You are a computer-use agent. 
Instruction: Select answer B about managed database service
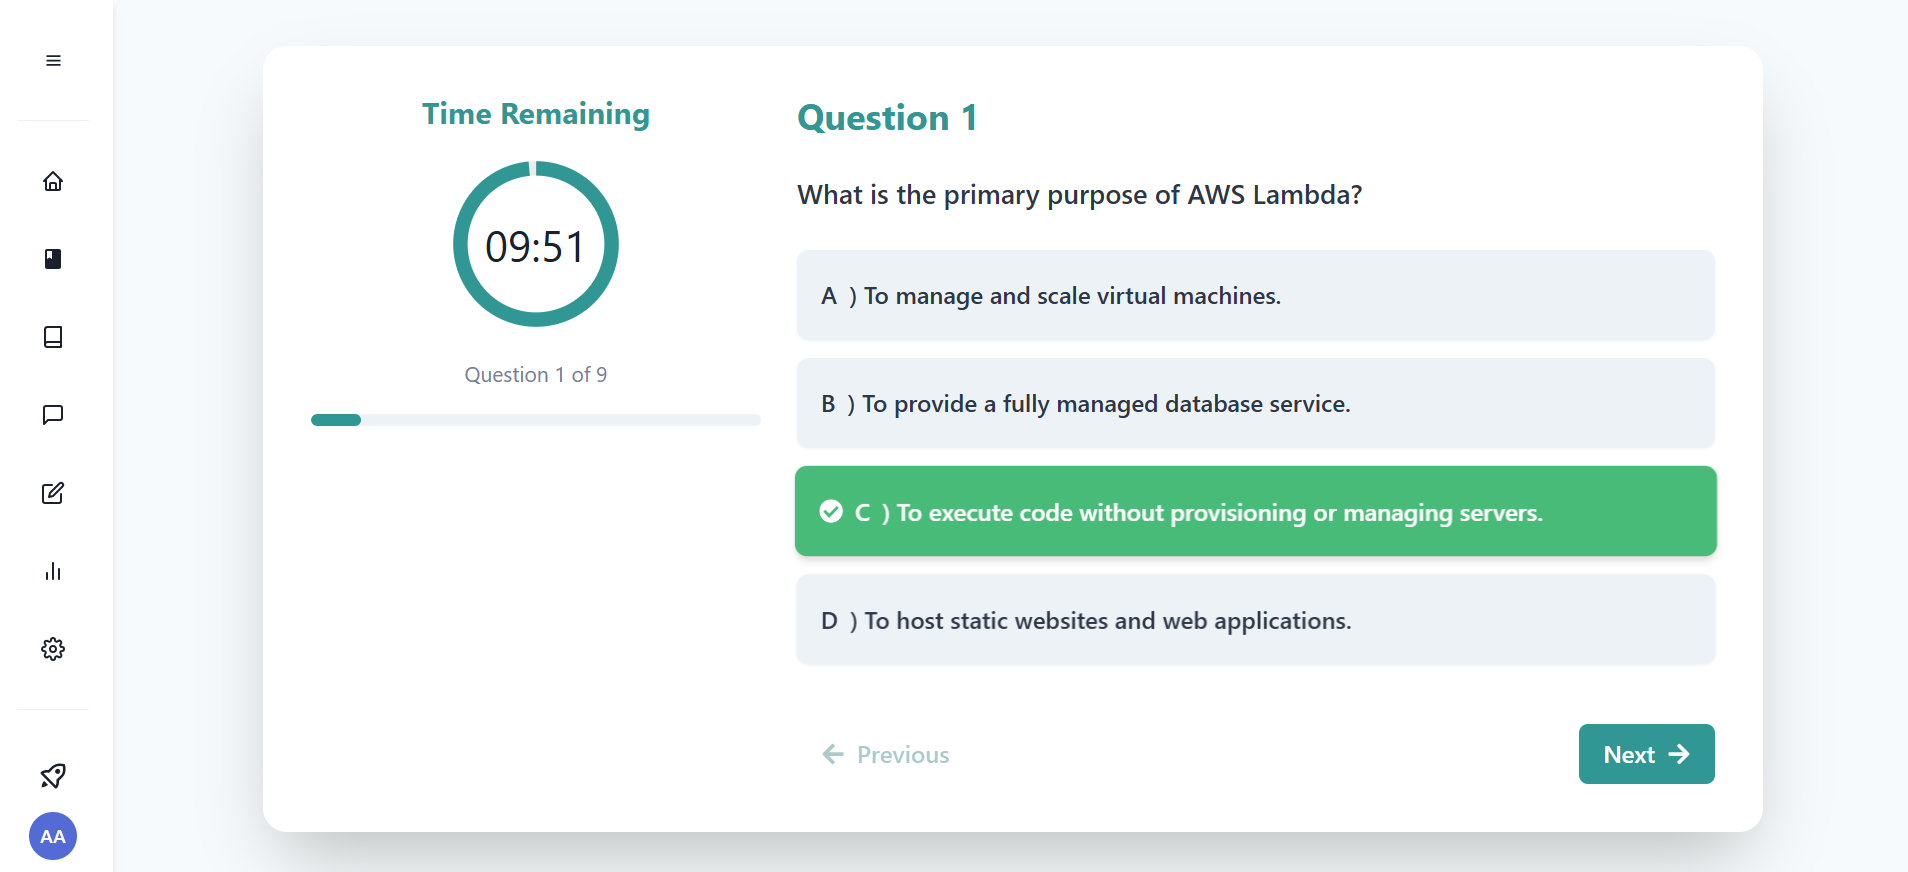tap(1255, 404)
